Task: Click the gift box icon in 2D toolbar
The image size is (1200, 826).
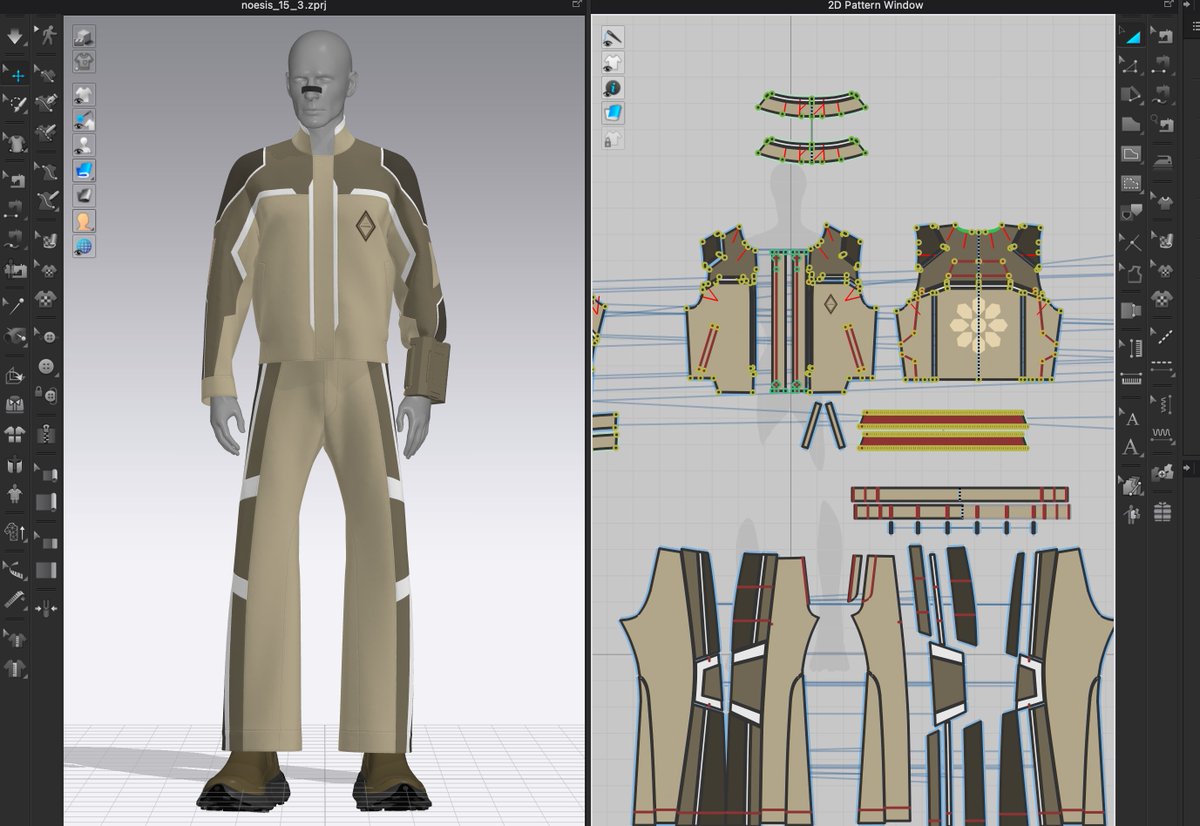Action: coord(1163,512)
